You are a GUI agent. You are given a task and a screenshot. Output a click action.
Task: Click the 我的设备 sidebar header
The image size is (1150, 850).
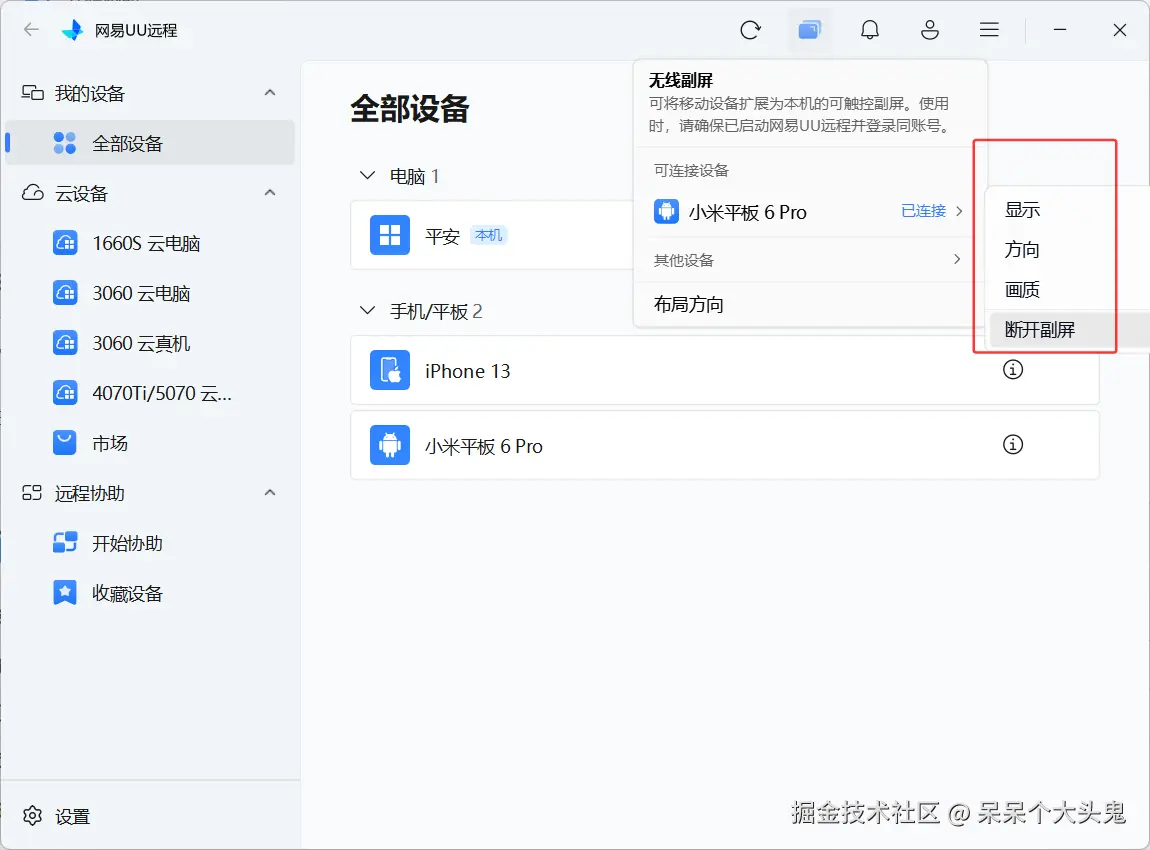89,93
